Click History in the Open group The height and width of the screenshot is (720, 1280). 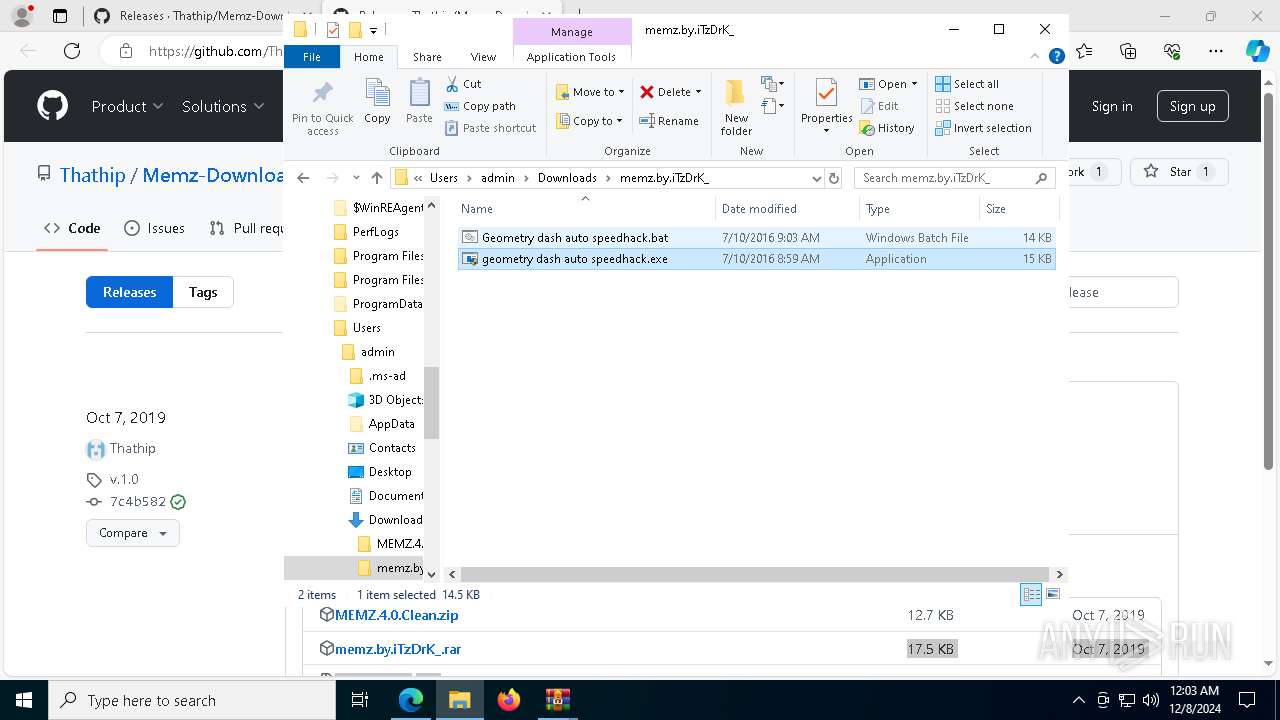(x=886, y=128)
